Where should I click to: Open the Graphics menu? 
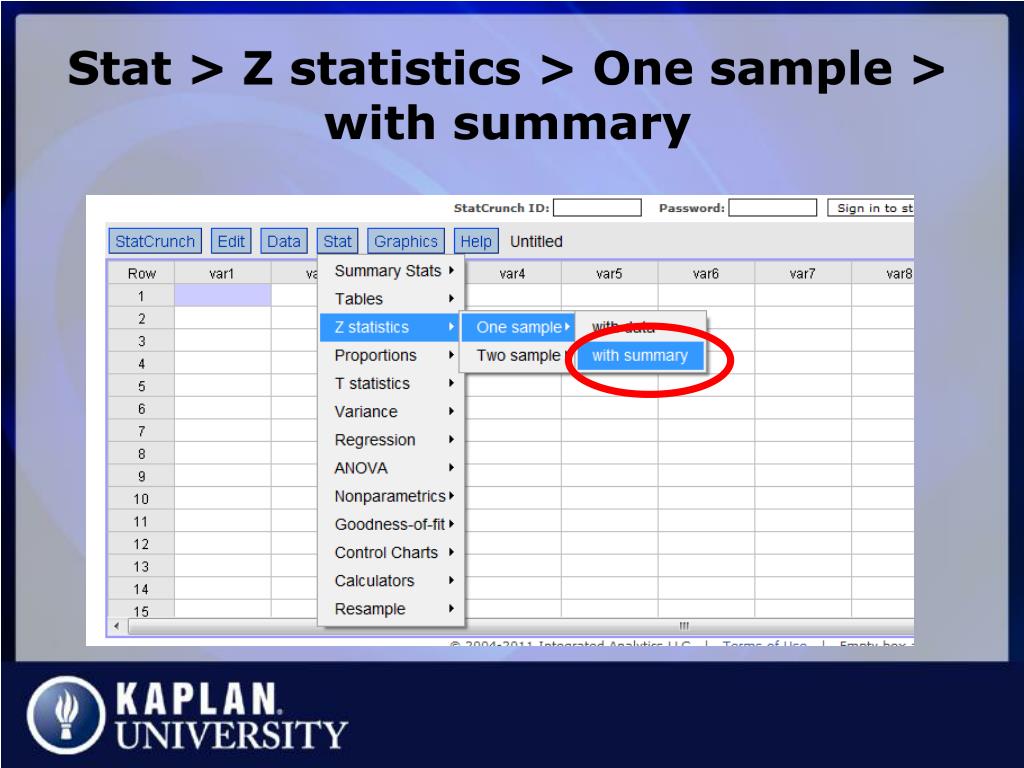406,241
